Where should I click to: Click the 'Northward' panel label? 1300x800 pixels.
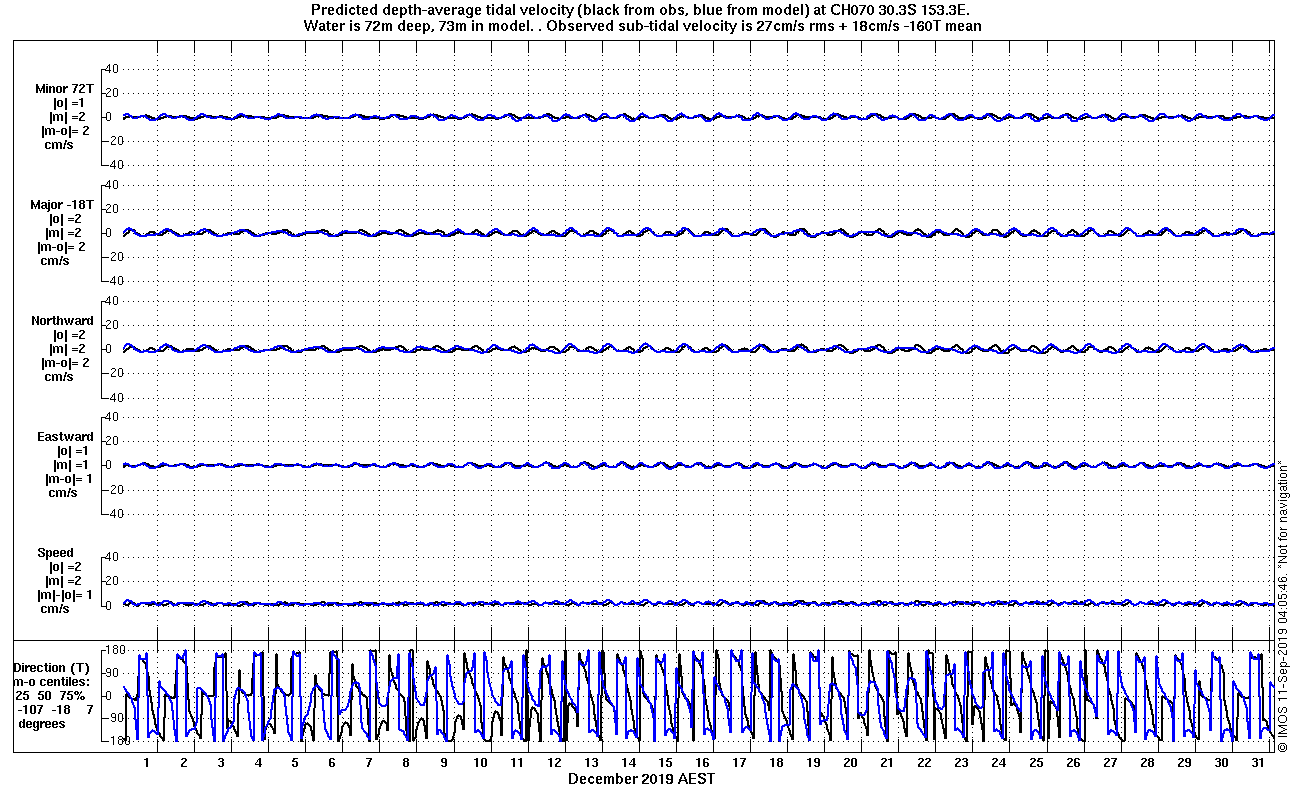(x=62, y=321)
